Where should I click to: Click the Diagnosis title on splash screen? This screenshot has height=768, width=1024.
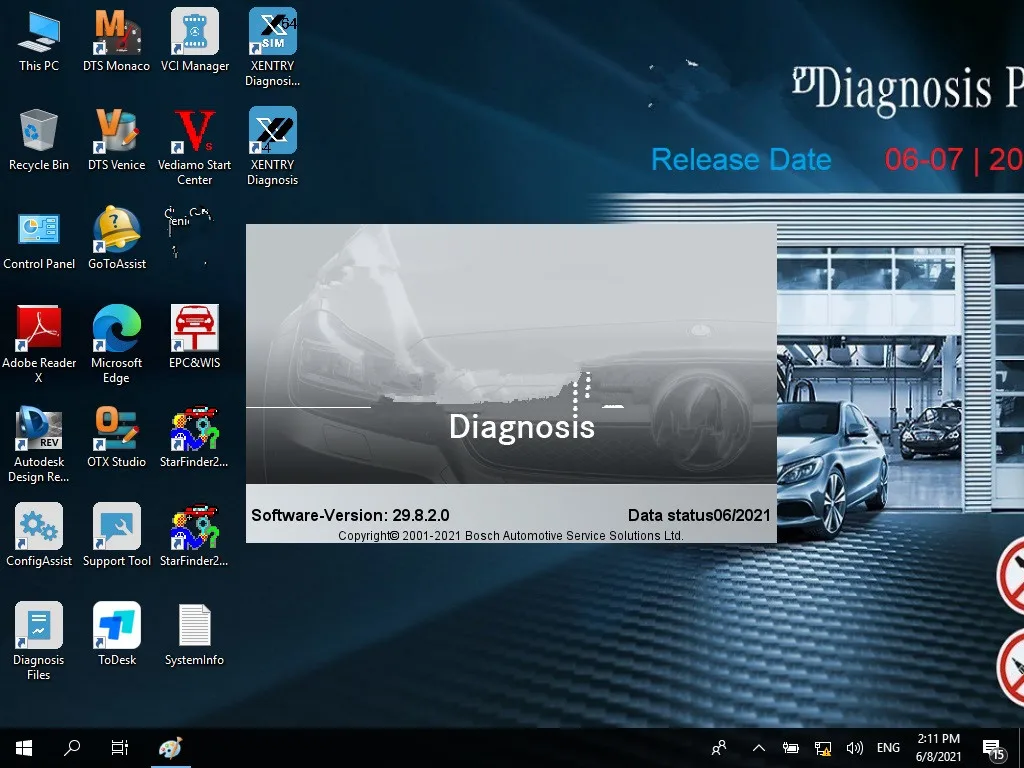(522, 426)
